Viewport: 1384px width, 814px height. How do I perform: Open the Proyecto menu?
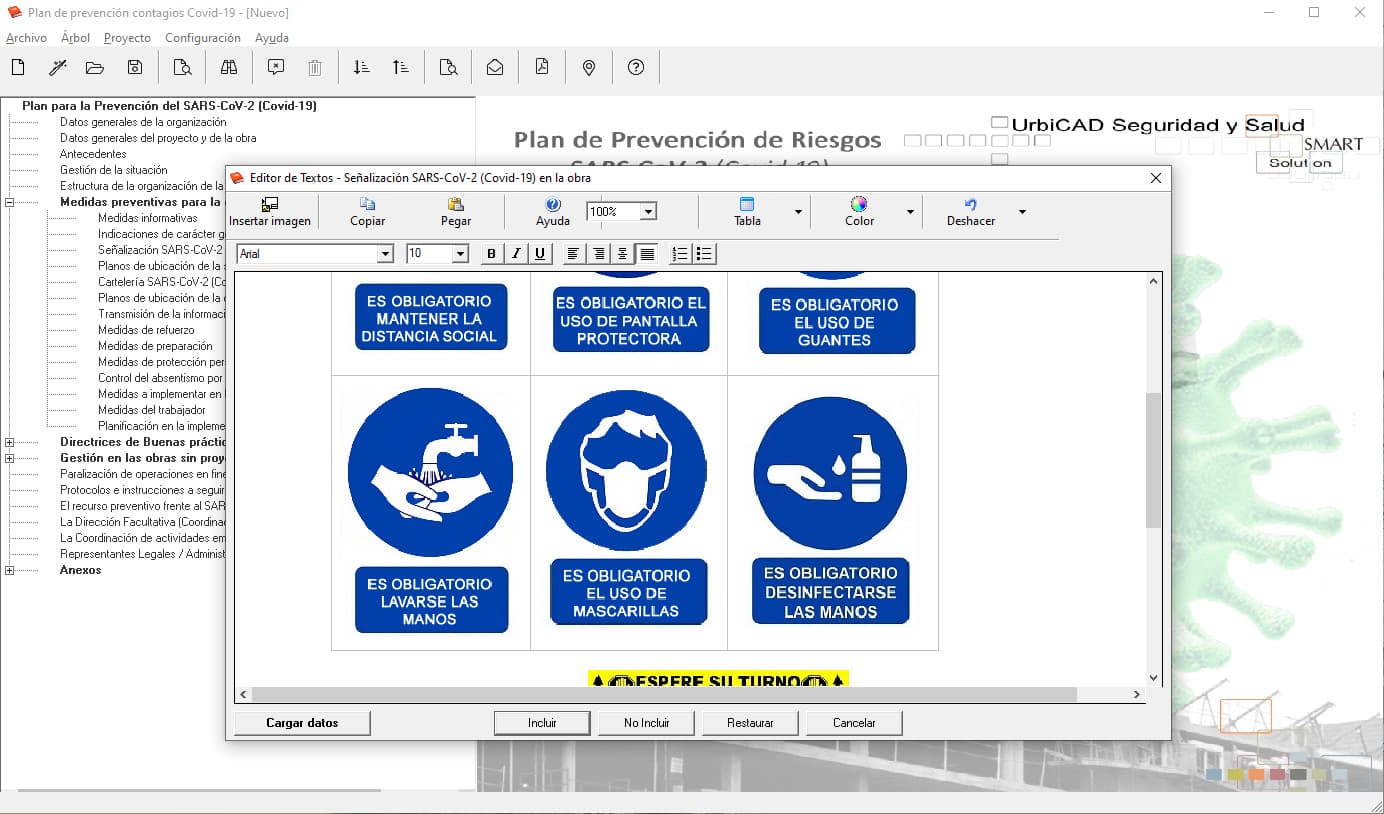[127, 38]
